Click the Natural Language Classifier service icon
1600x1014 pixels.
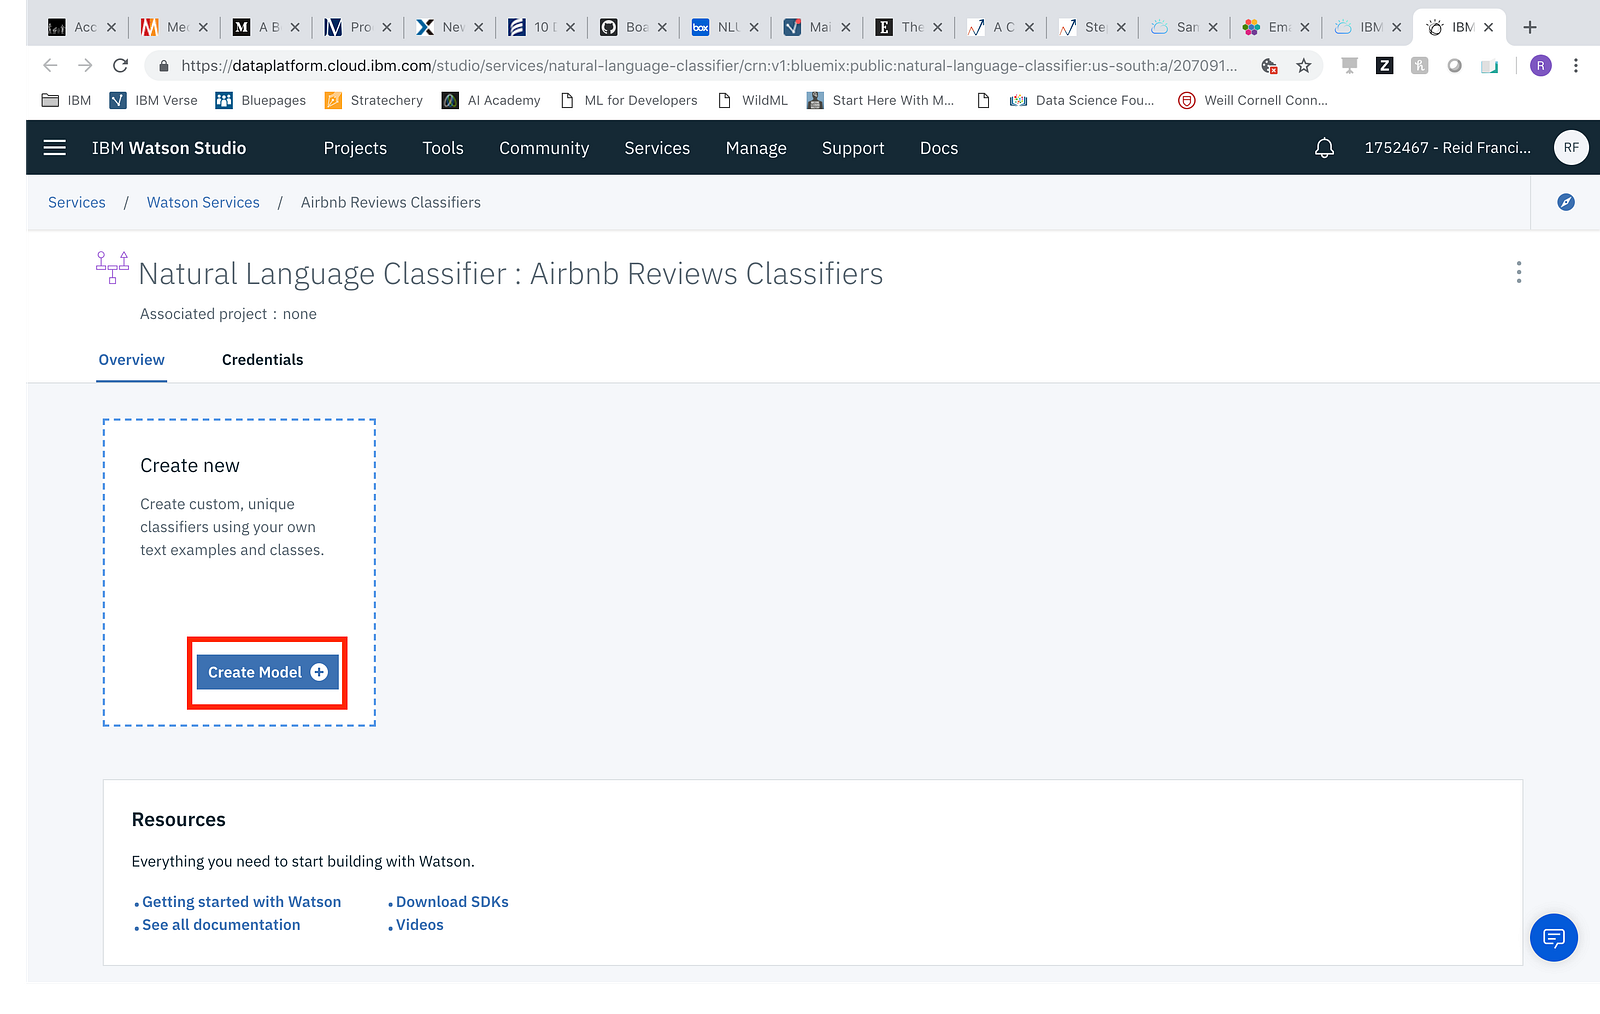(112, 267)
